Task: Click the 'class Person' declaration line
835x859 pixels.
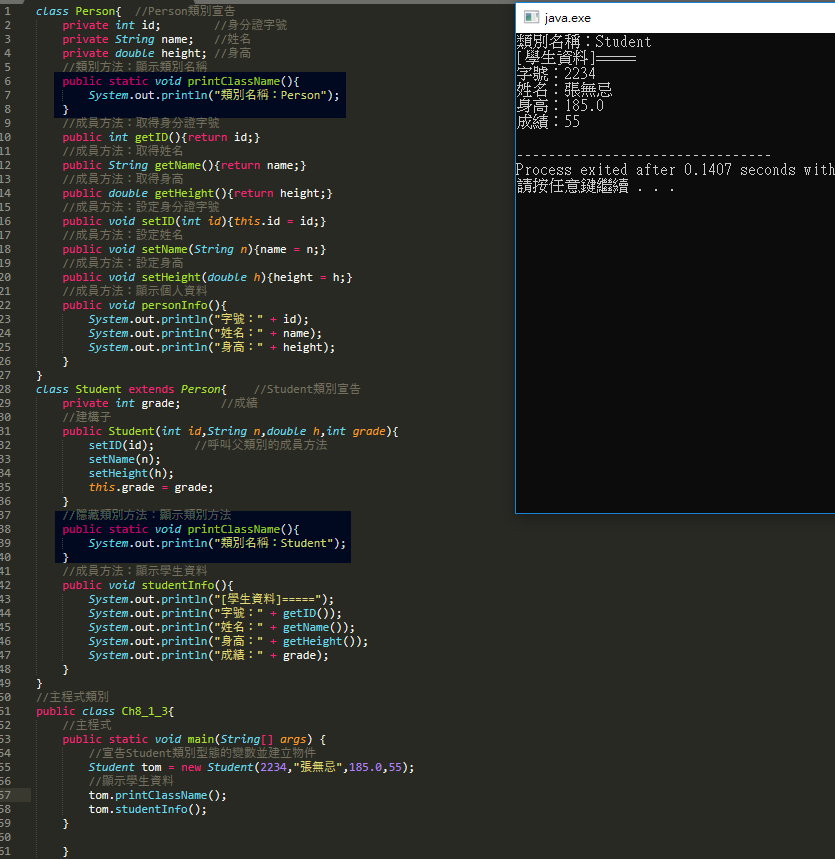Action: click(x=78, y=11)
